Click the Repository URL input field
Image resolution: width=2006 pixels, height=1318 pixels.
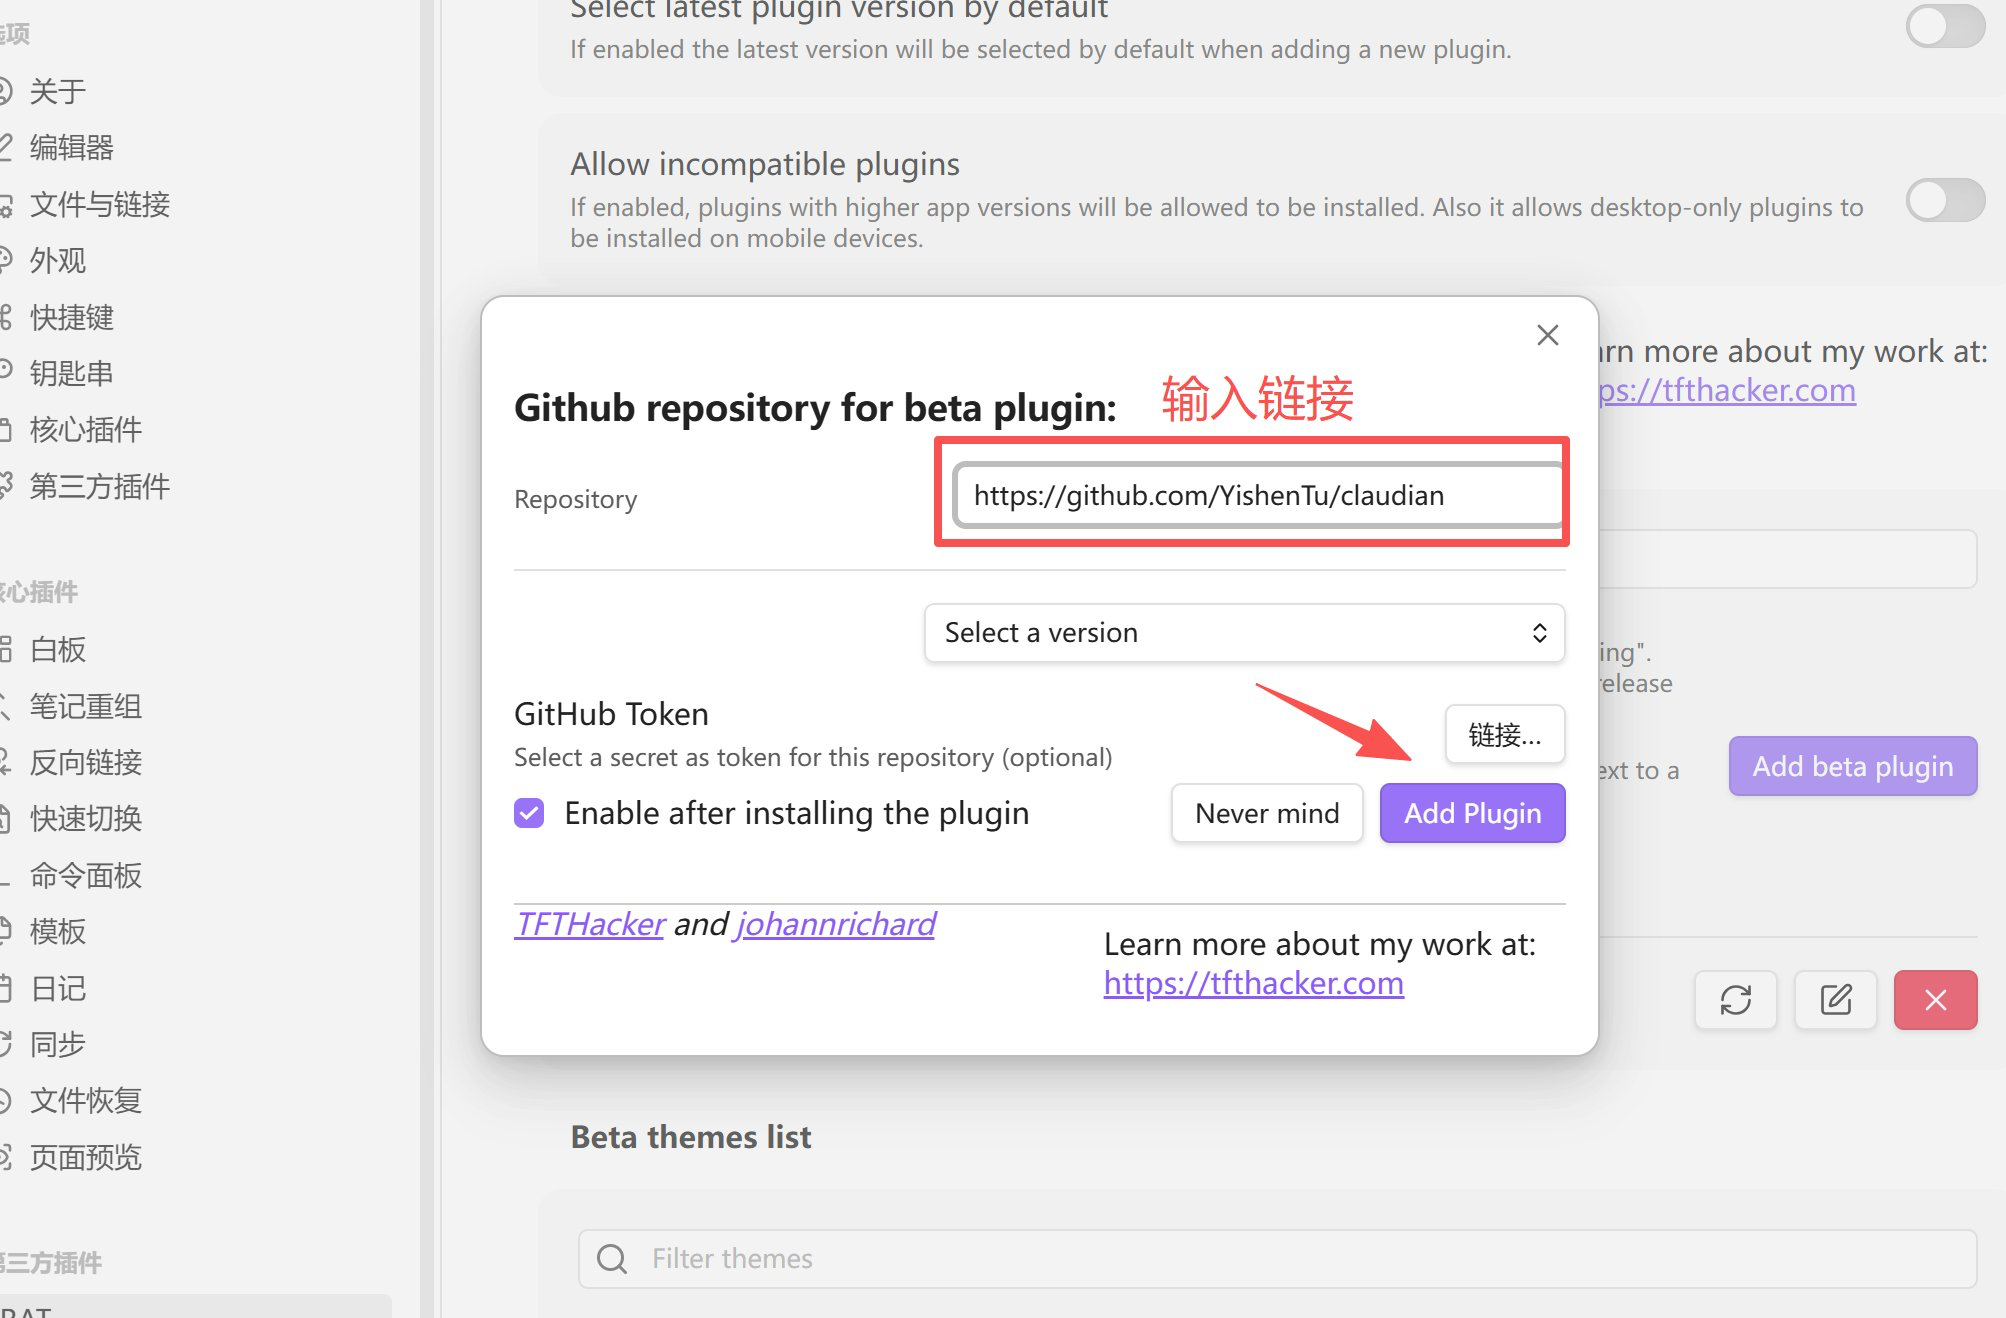1257,495
